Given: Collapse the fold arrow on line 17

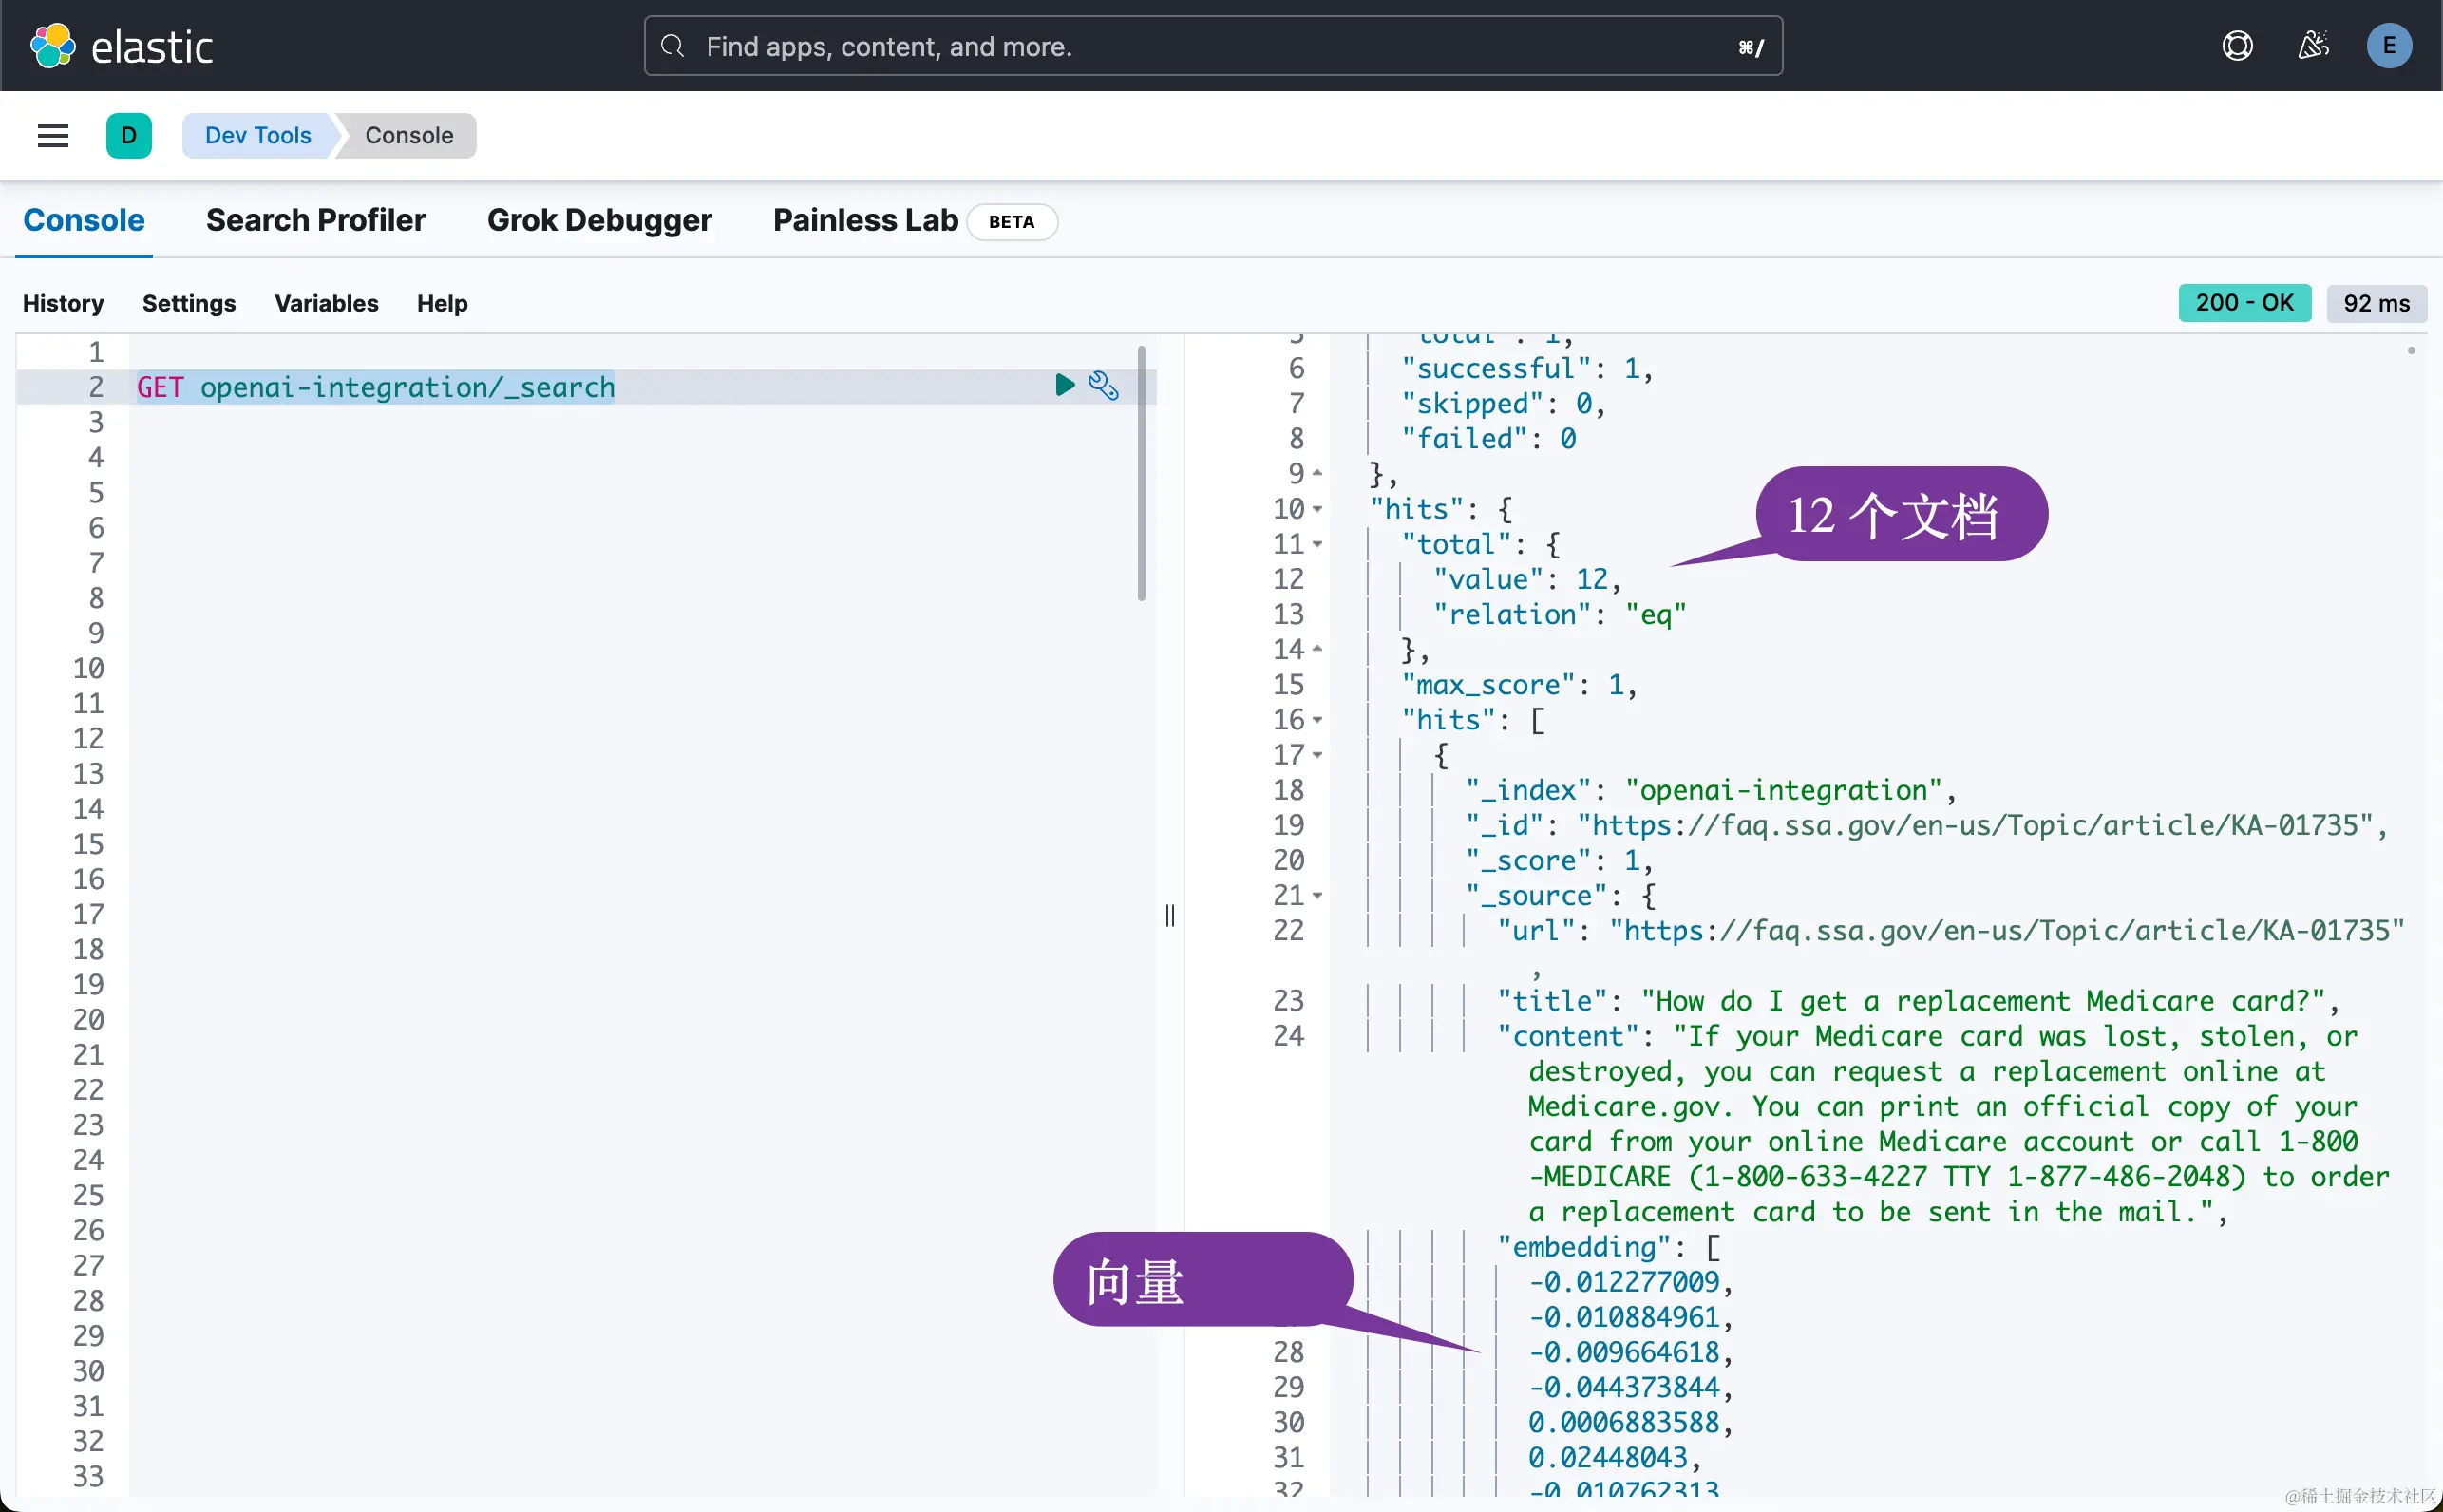Looking at the screenshot, I should pyautogui.click(x=1317, y=756).
